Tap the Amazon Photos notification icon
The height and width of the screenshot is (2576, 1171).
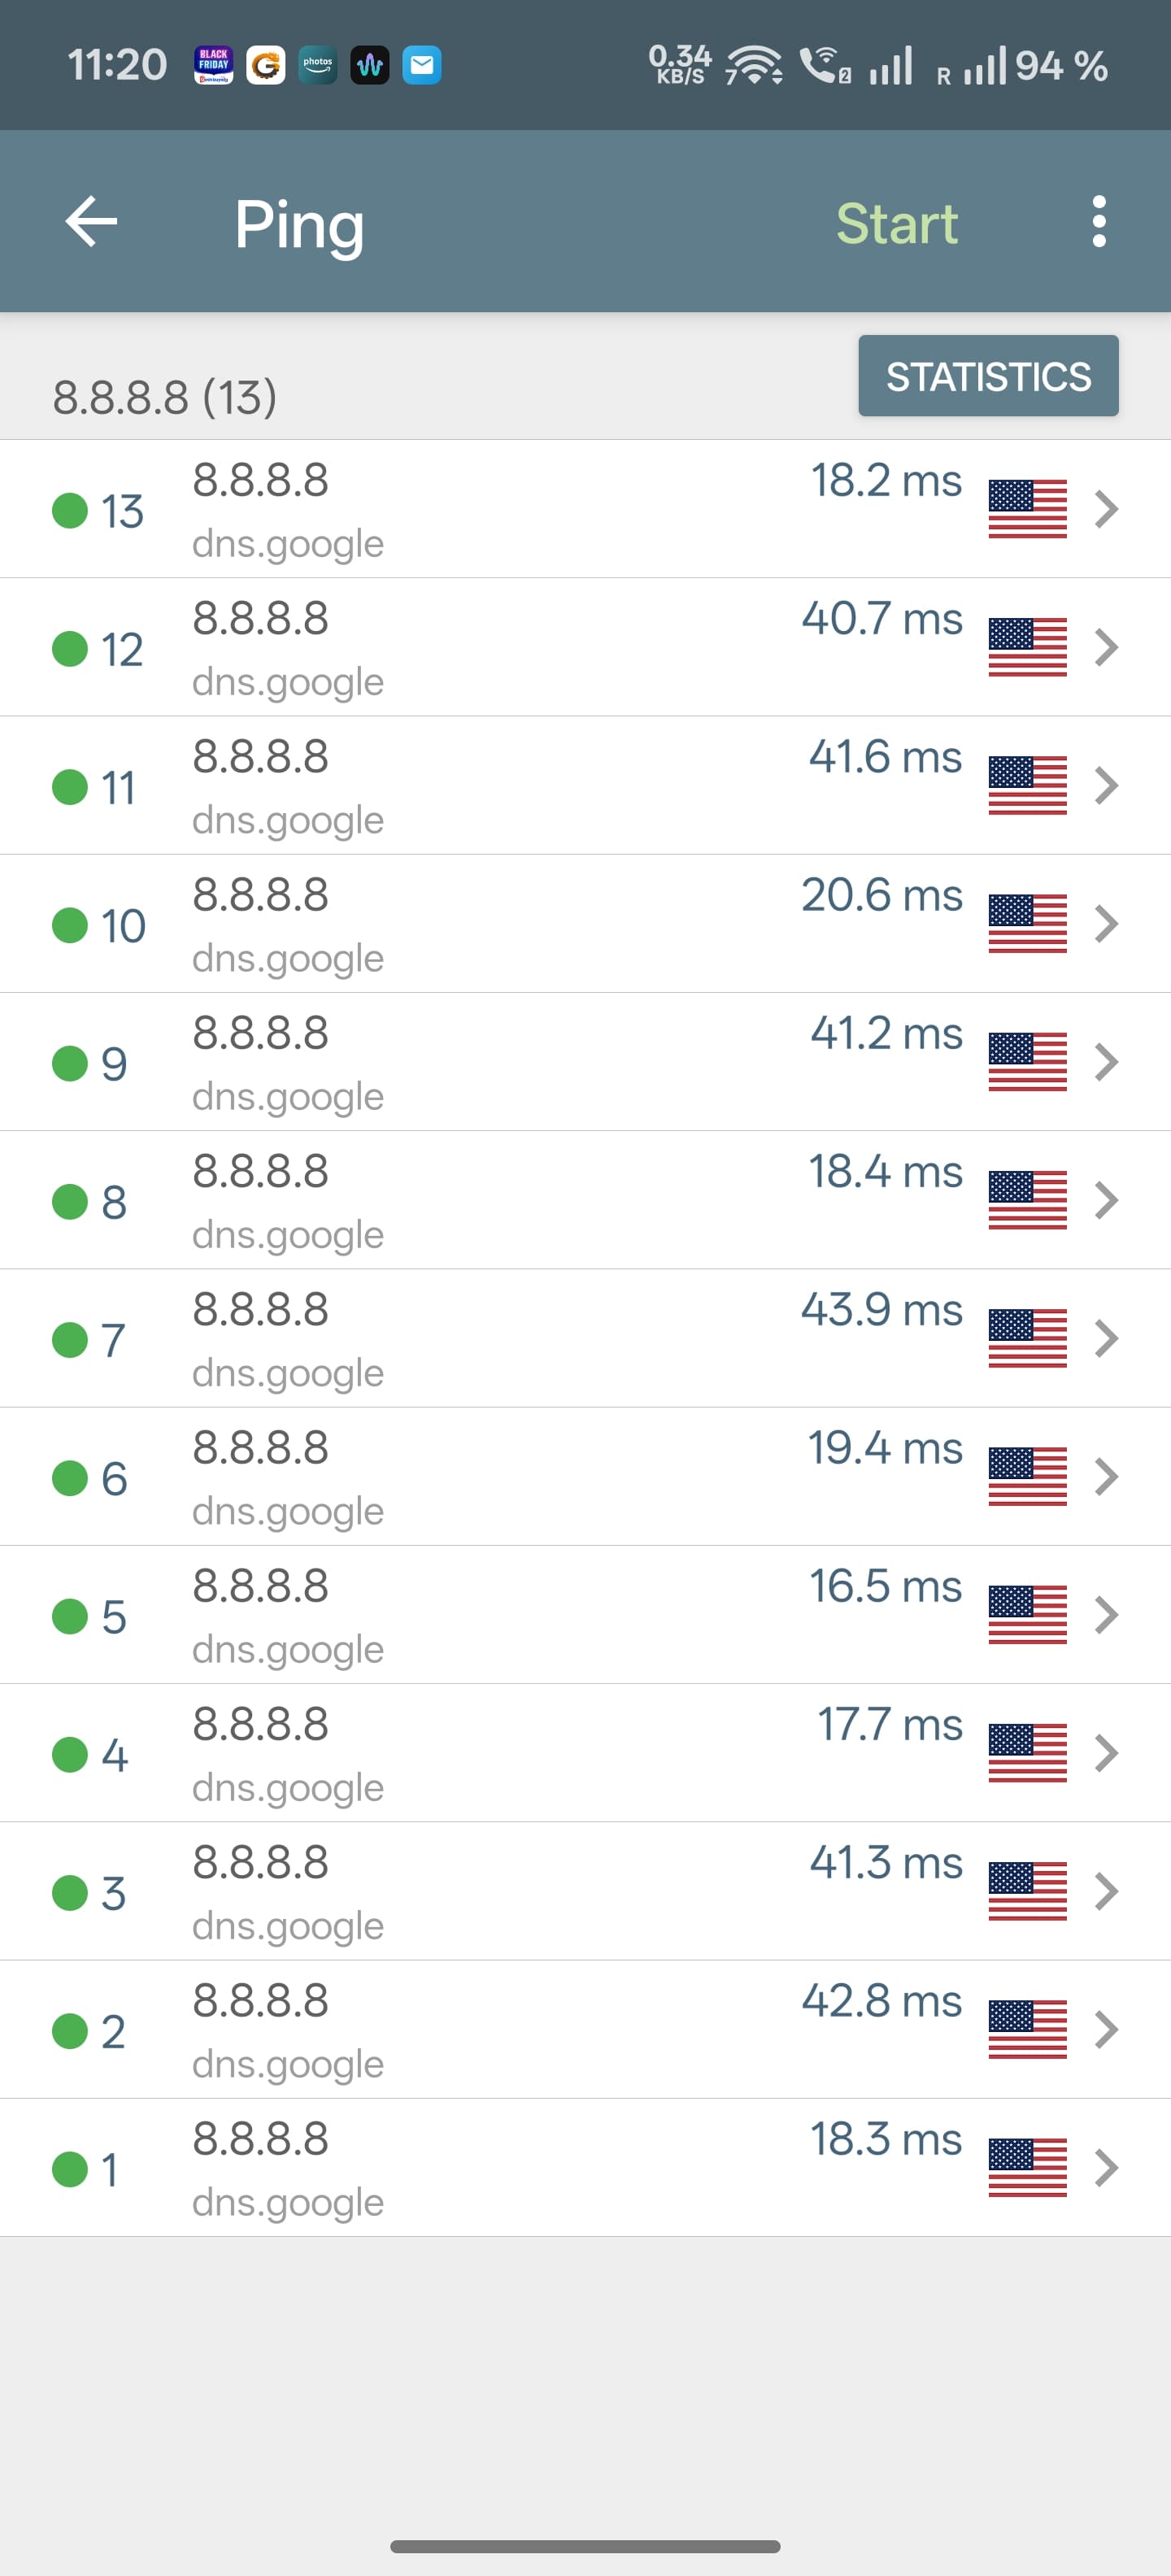pos(318,66)
